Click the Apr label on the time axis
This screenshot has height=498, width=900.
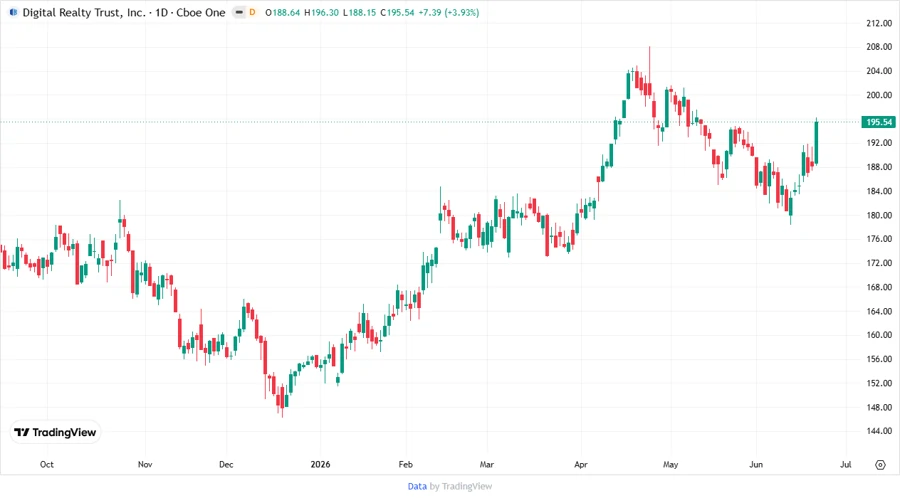[x=581, y=464]
